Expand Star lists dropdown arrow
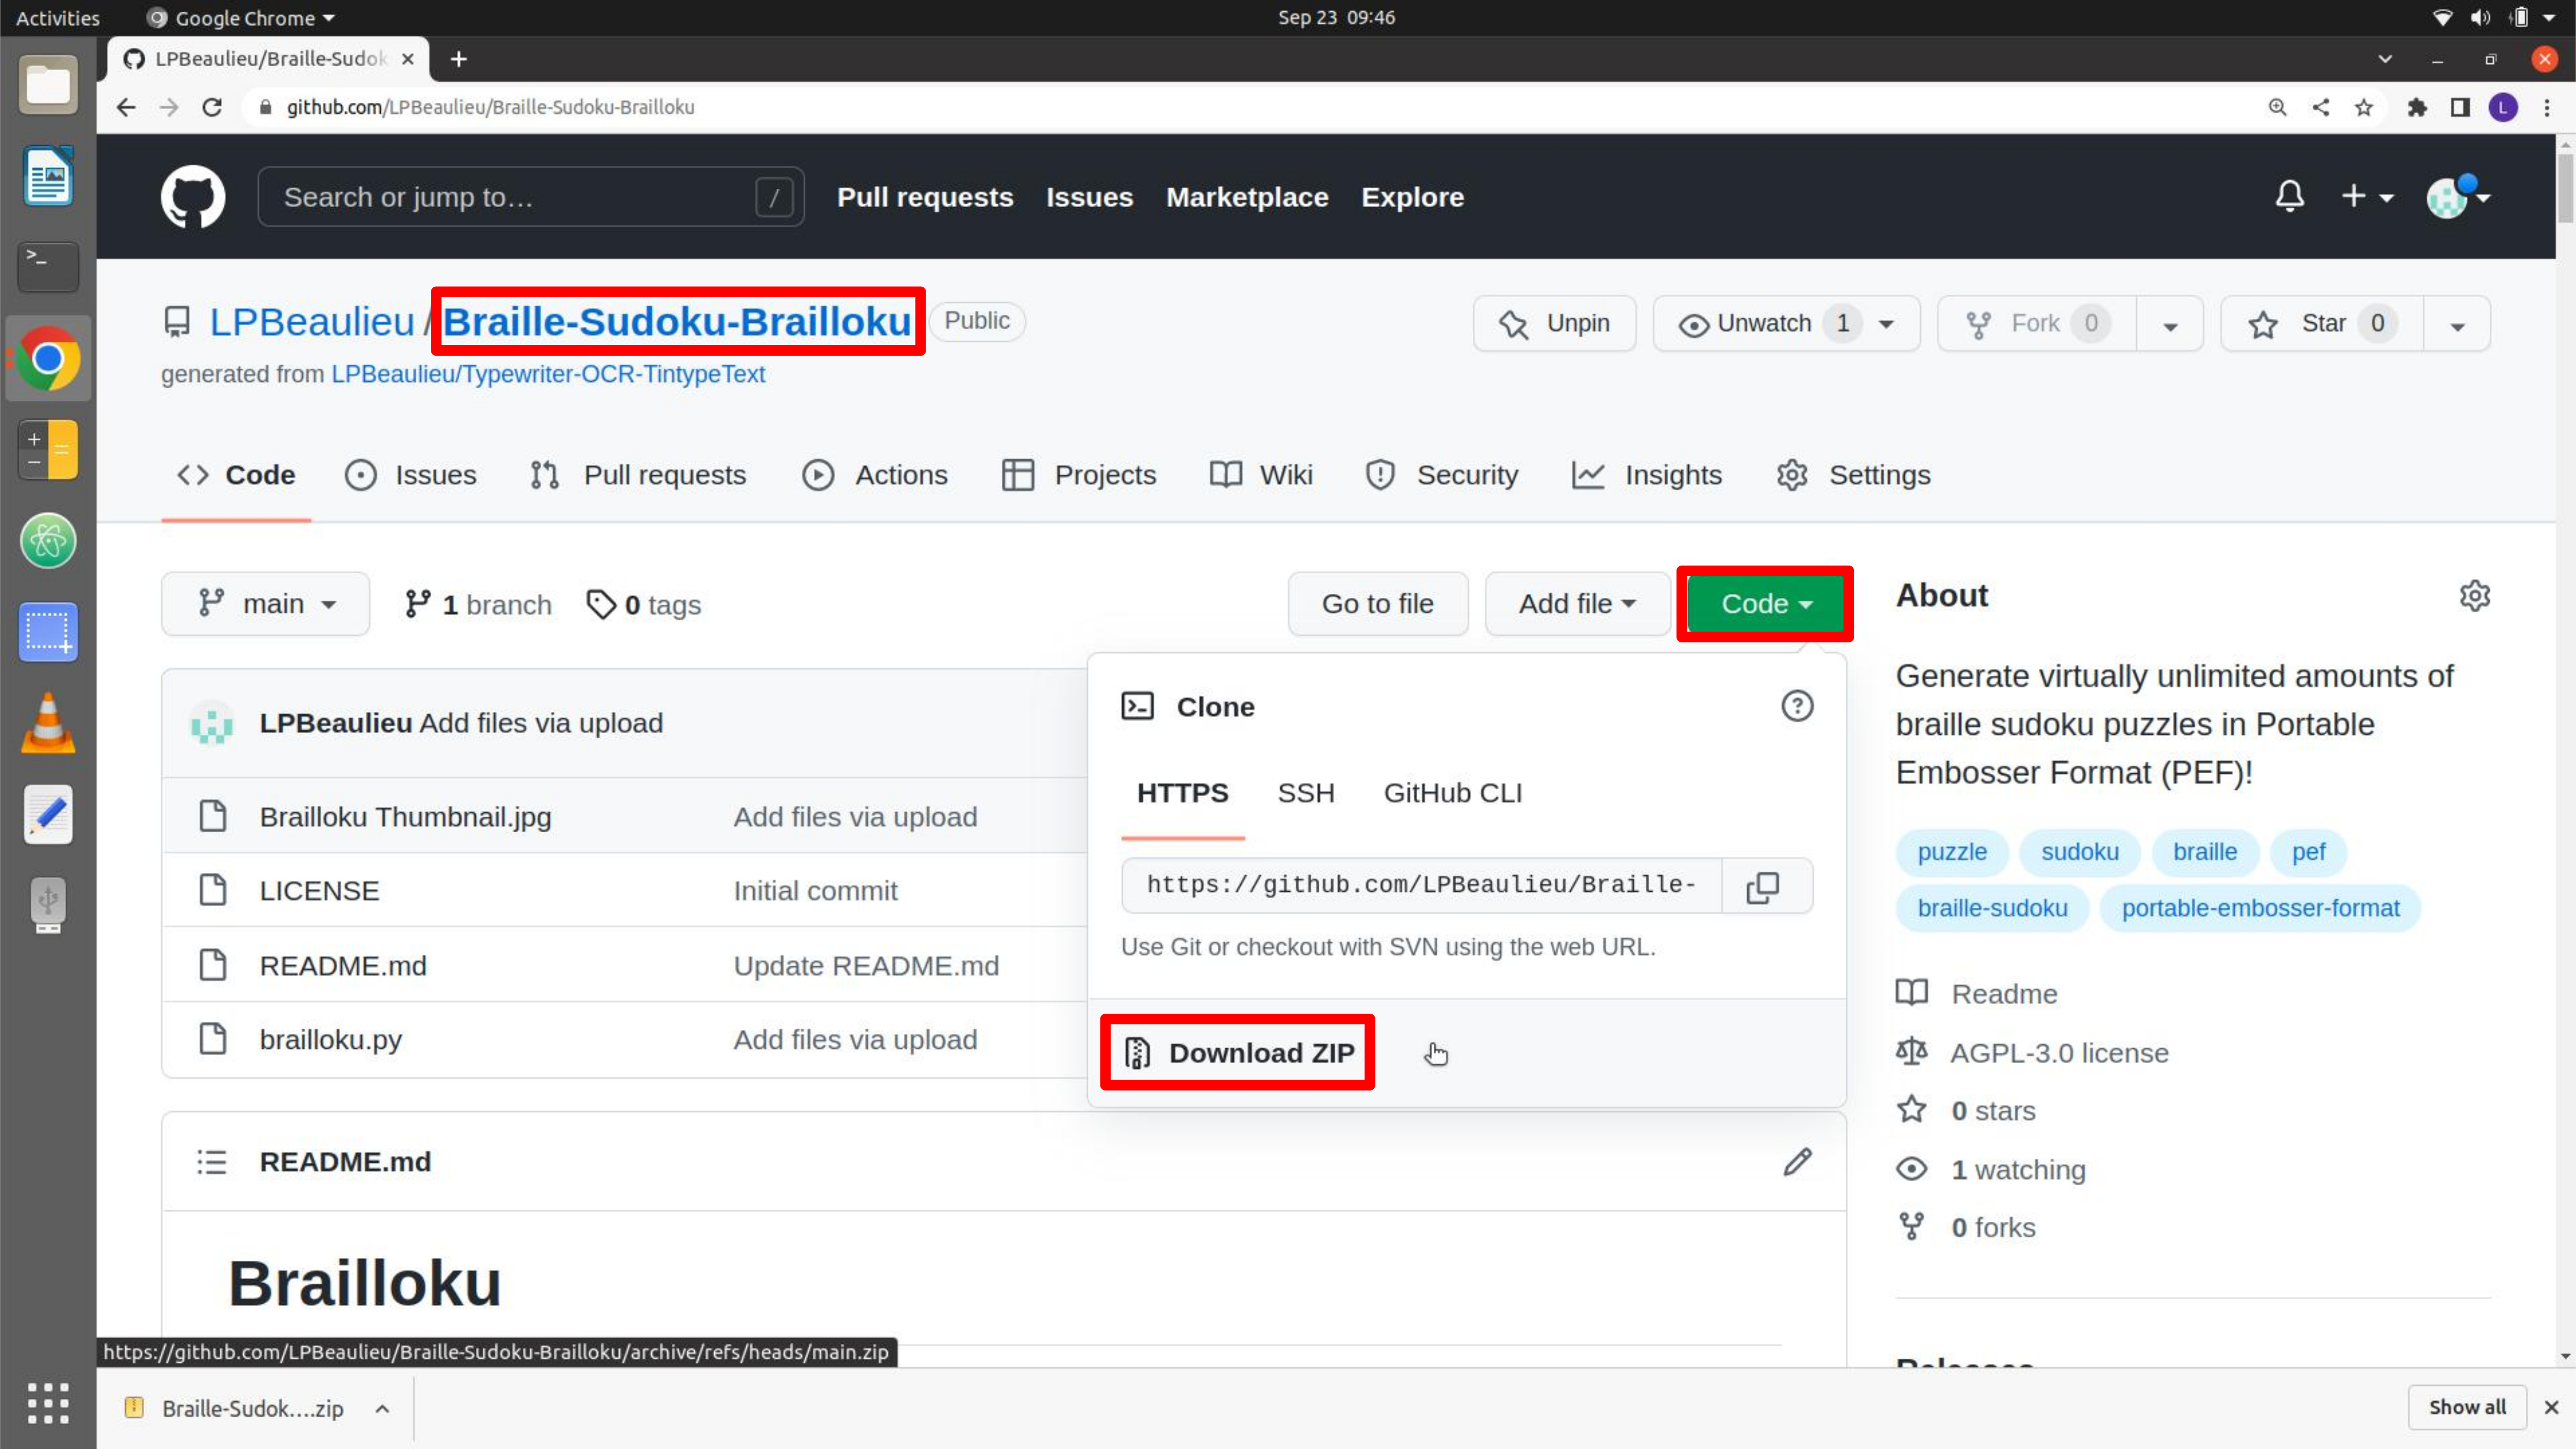The width and height of the screenshot is (2576, 1449). (2457, 325)
